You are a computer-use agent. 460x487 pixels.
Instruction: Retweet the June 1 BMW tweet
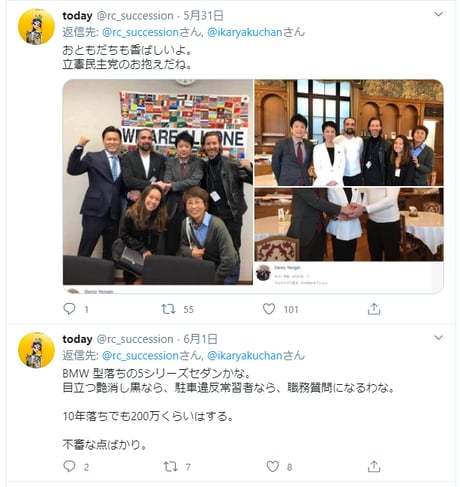[x=170, y=466]
